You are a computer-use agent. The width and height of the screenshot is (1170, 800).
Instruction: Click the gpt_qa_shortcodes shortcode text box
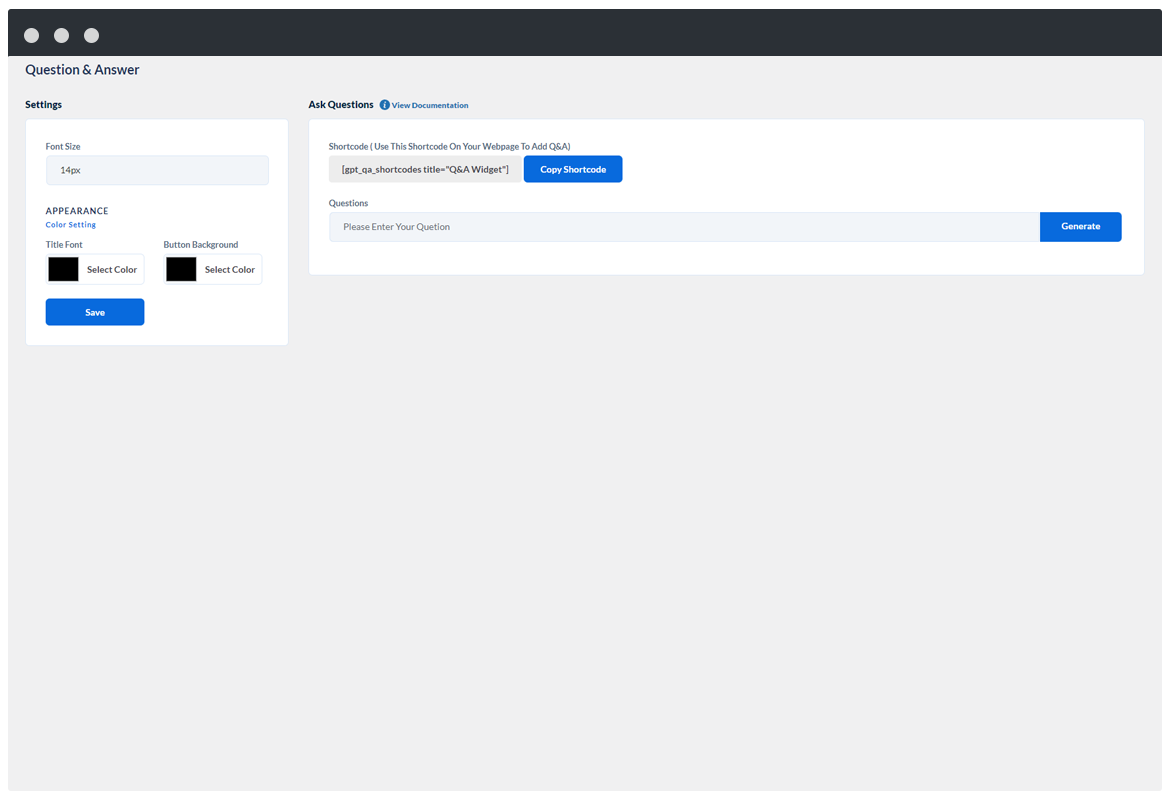pyautogui.click(x=425, y=169)
